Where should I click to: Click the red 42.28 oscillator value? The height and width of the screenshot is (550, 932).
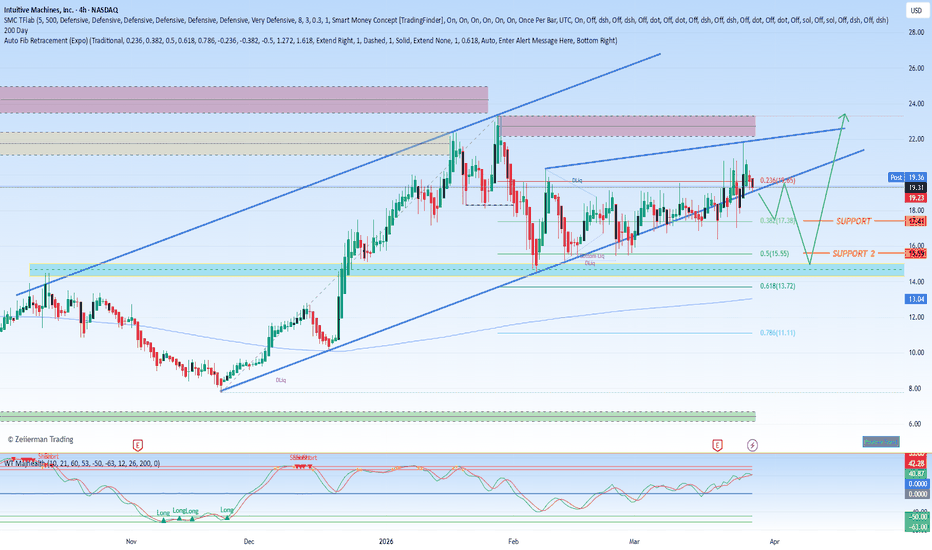916,463
